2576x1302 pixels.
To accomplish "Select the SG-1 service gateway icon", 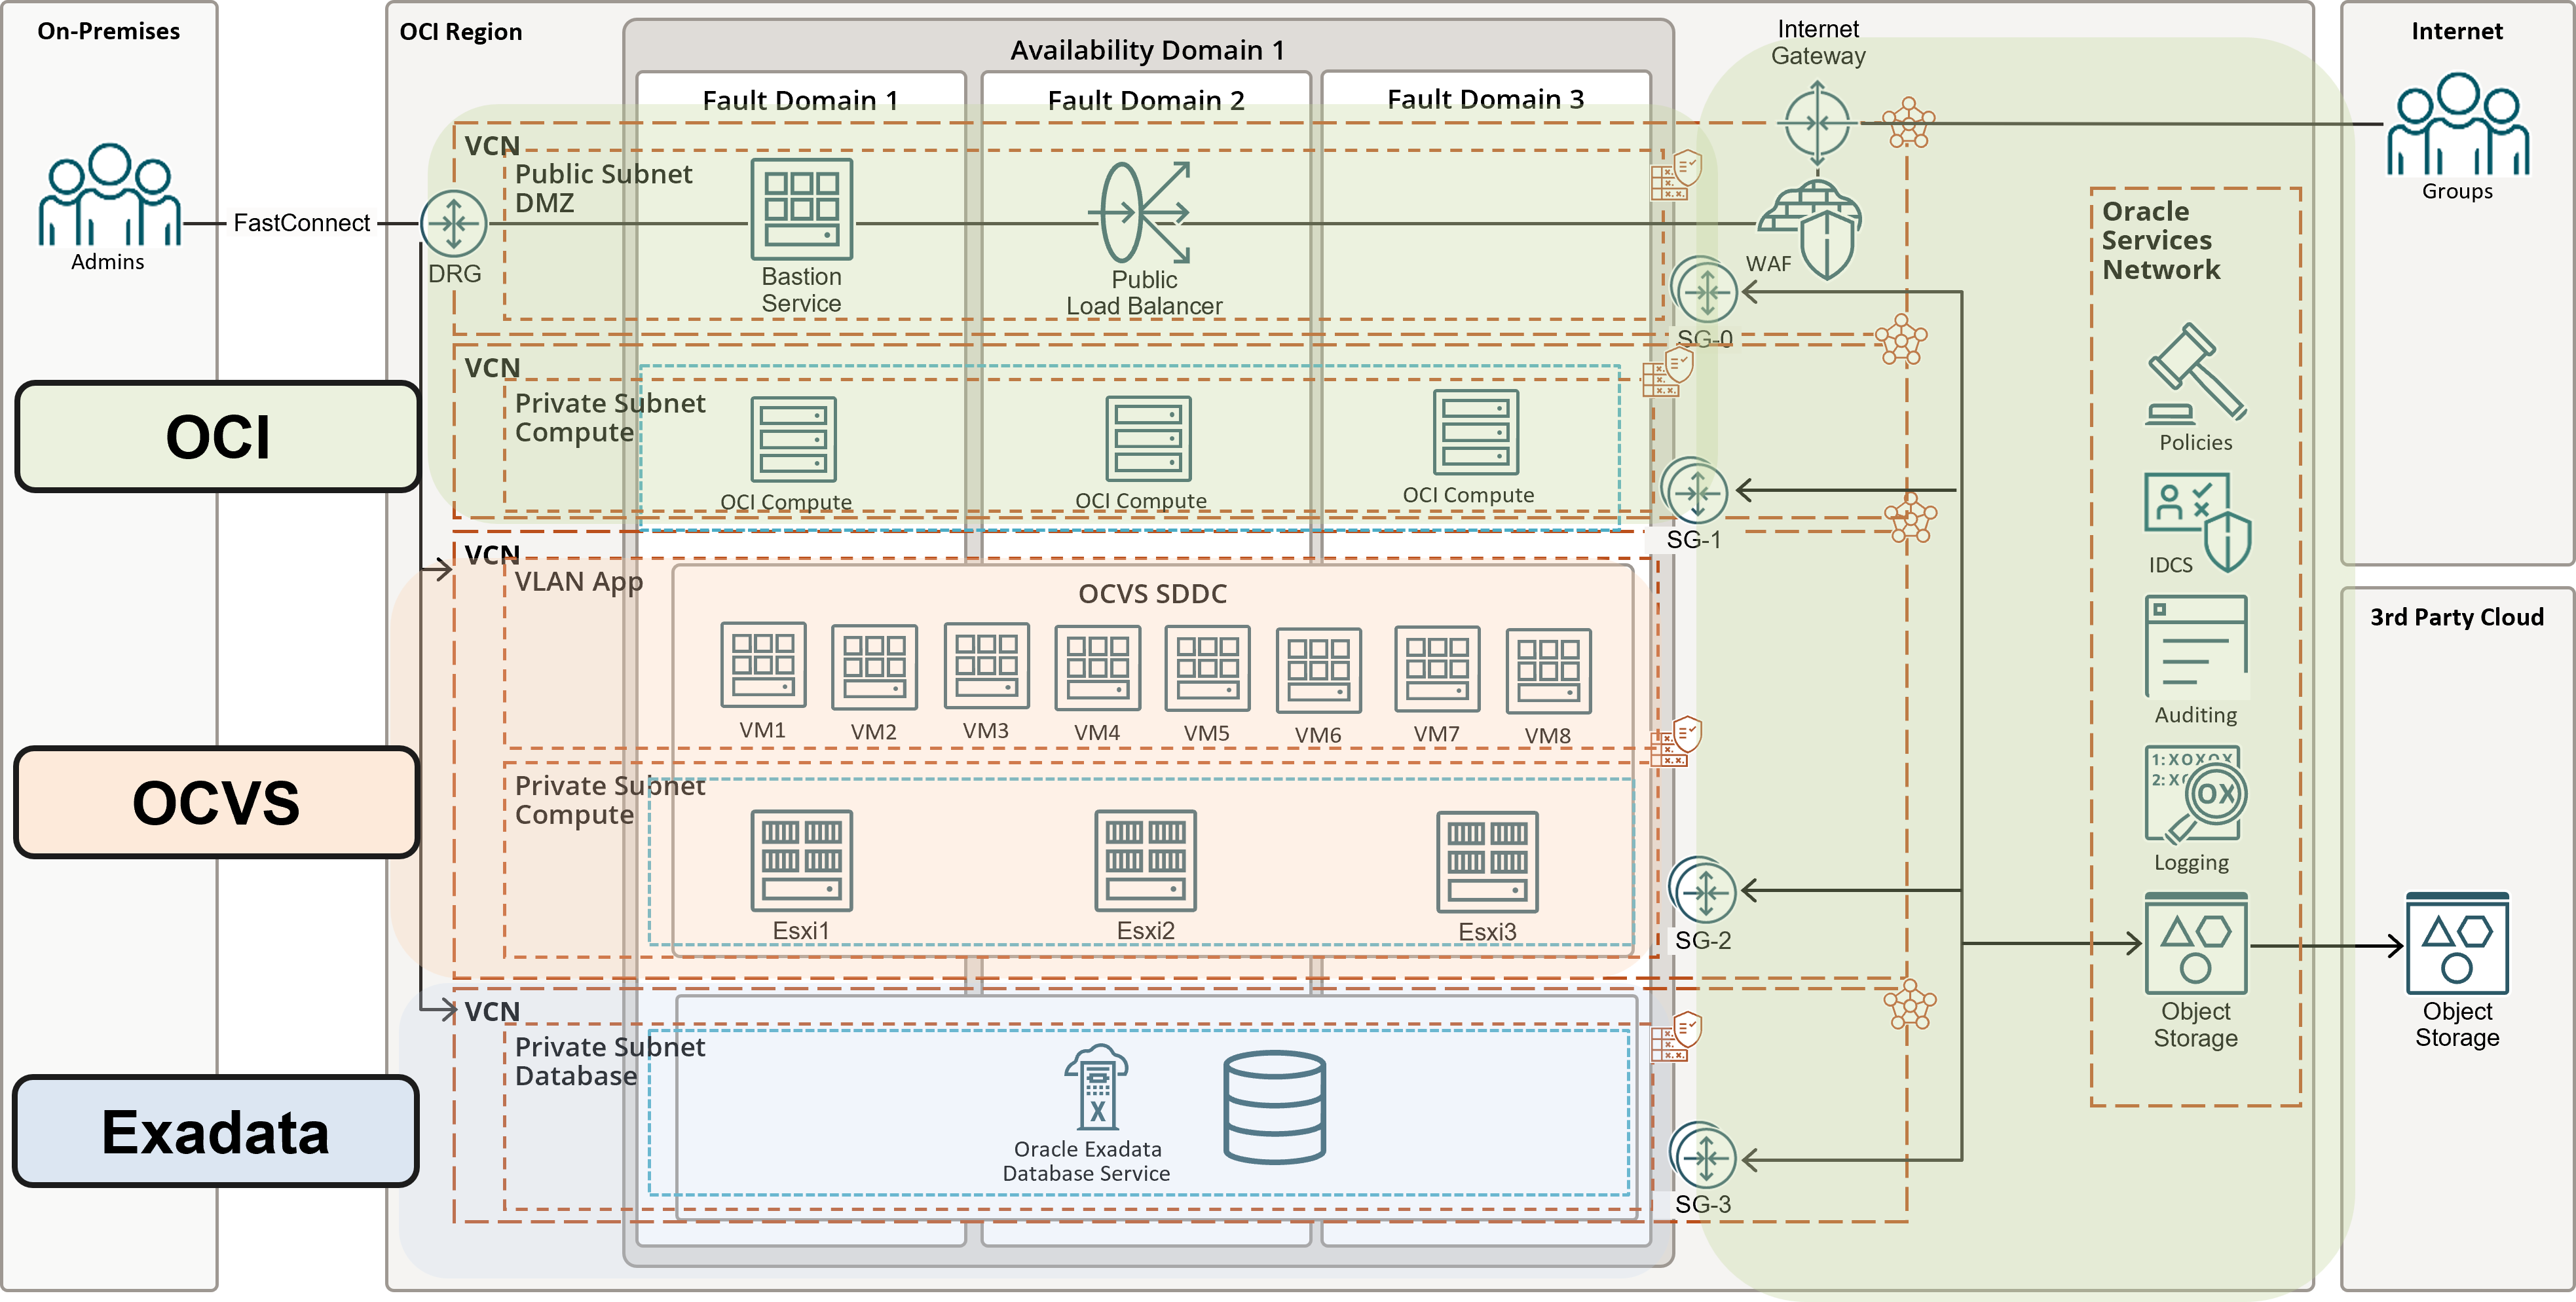I will (1695, 491).
